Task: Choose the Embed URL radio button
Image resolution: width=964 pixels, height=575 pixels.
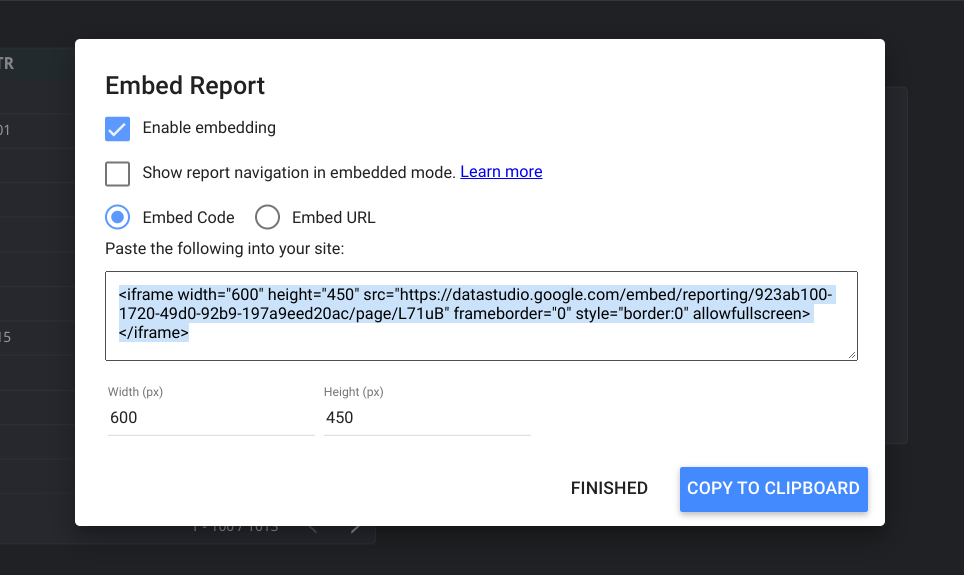Action: (x=267, y=217)
